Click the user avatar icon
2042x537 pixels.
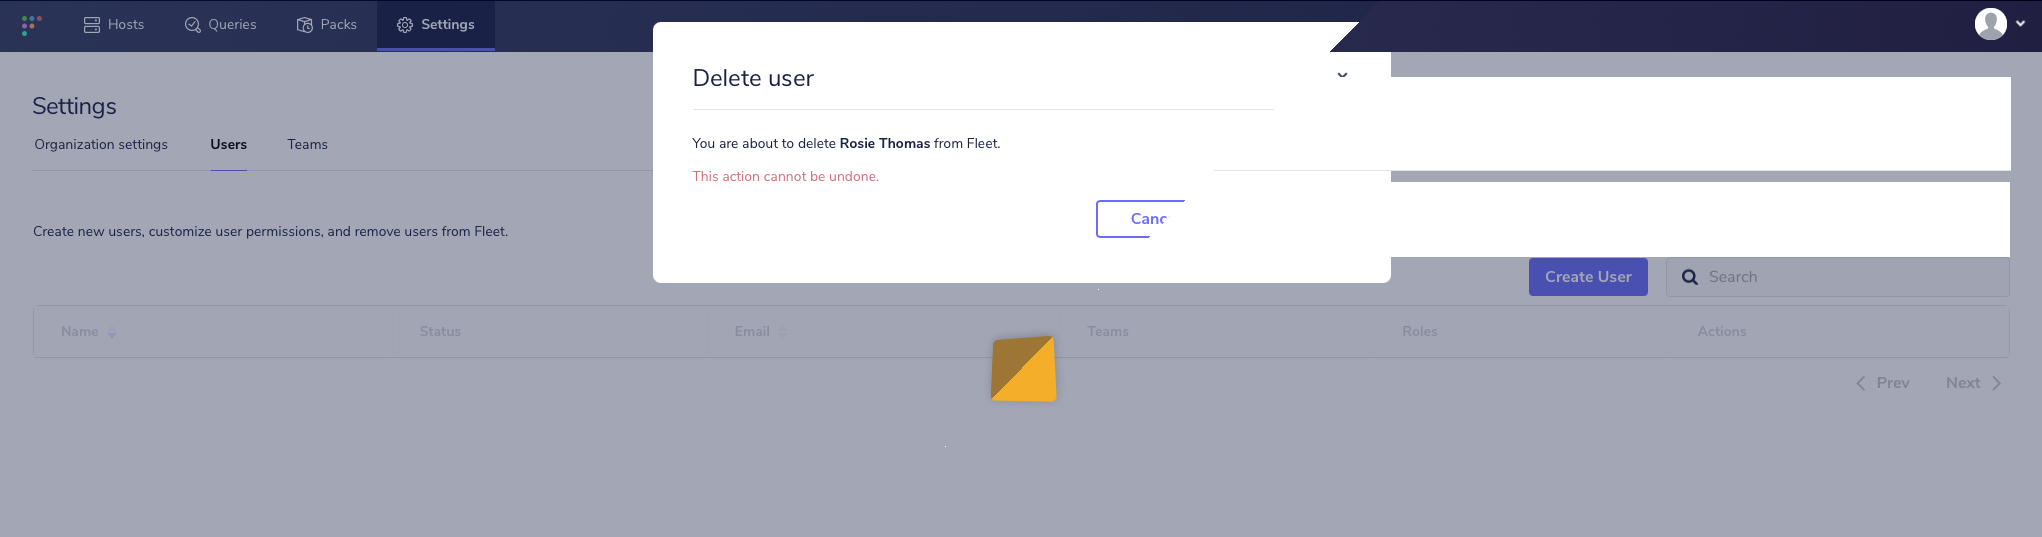click(x=1990, y=24)
